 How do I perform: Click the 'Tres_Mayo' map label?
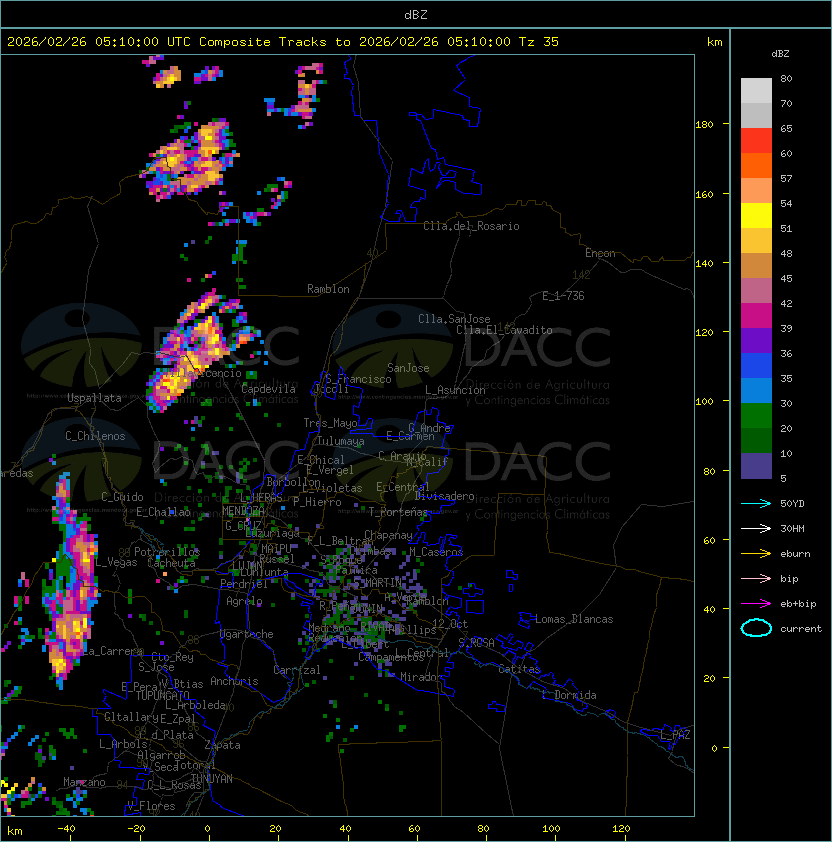(330, 423)
